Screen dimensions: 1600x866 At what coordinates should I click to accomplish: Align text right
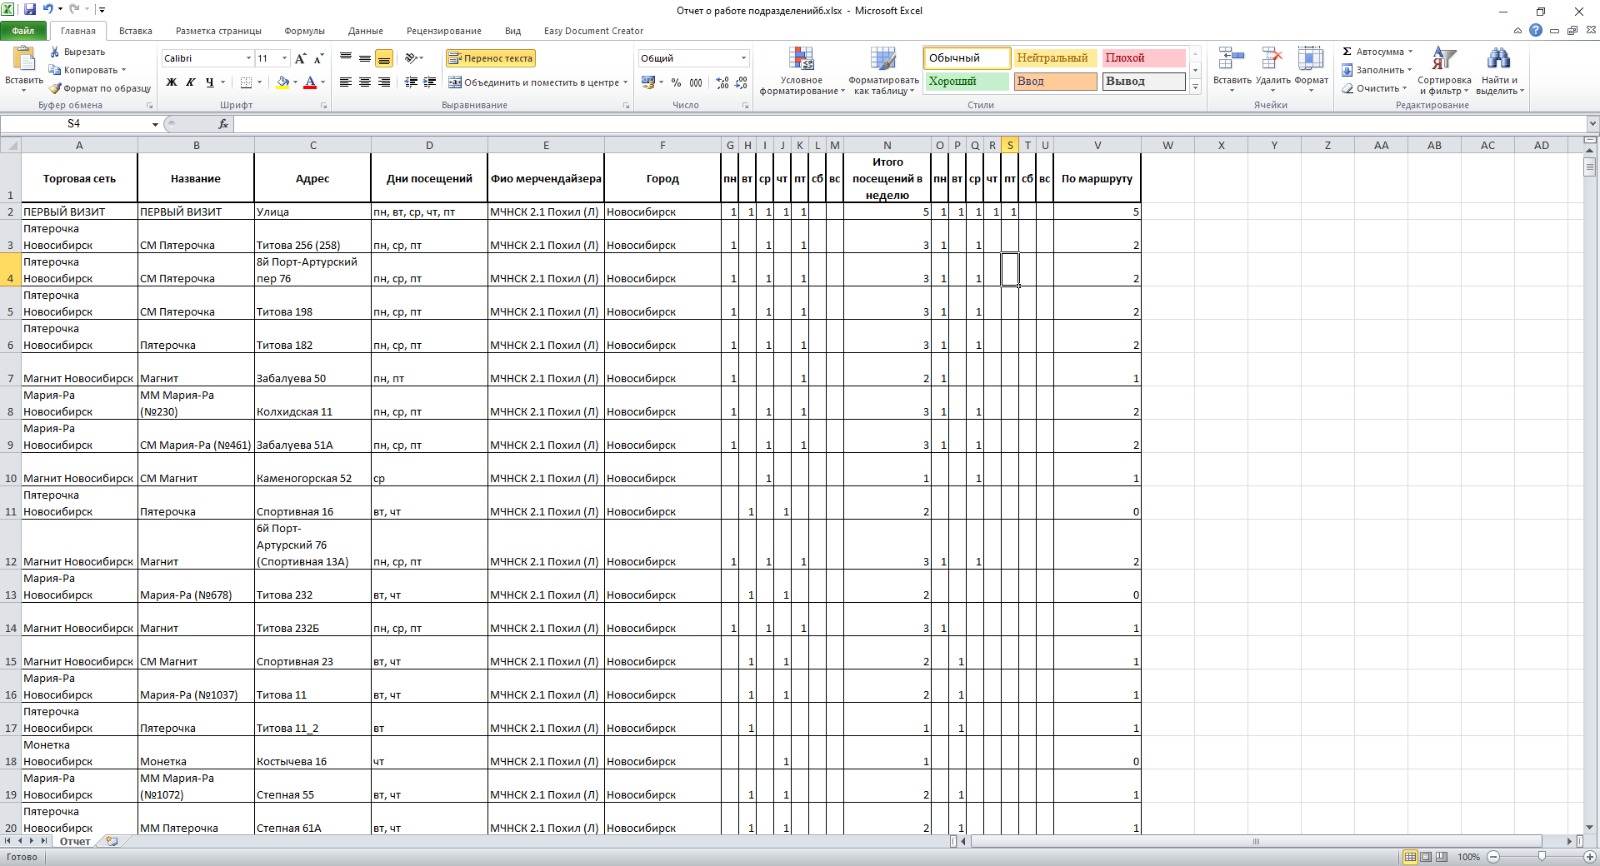384,82
